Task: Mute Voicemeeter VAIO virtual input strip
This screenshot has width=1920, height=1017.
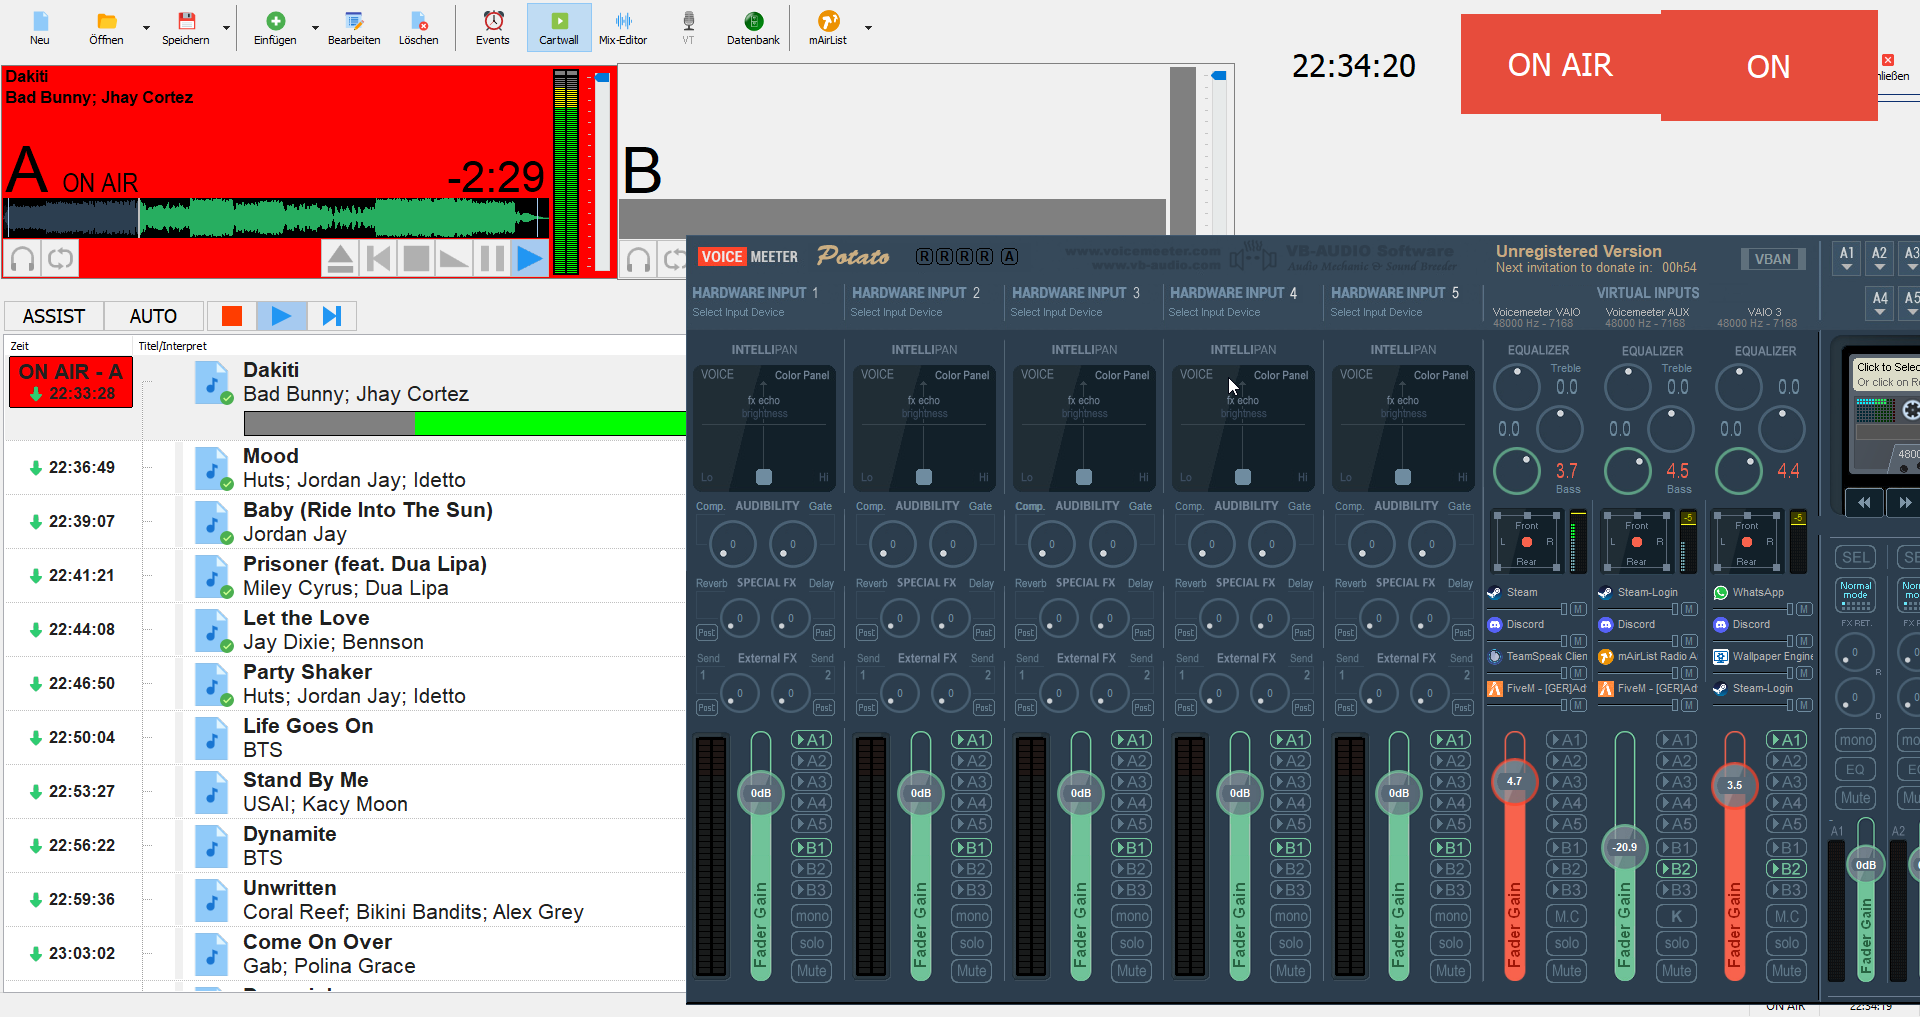Action: pyautogui.click(x=1566, y=970)
